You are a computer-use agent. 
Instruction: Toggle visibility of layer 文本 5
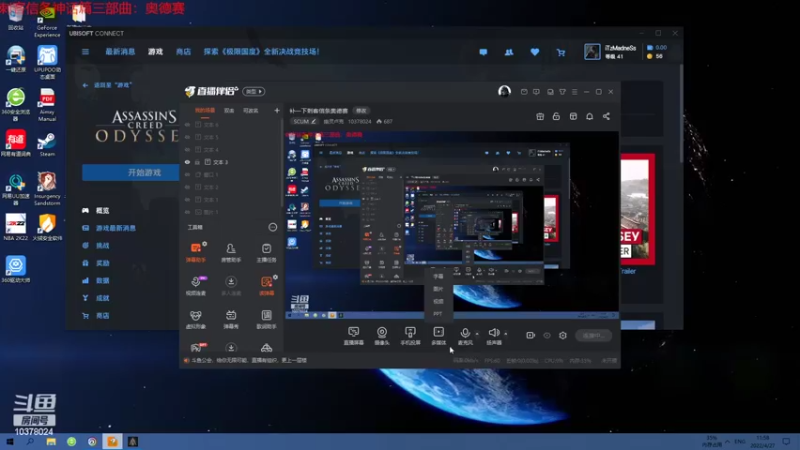187,137
